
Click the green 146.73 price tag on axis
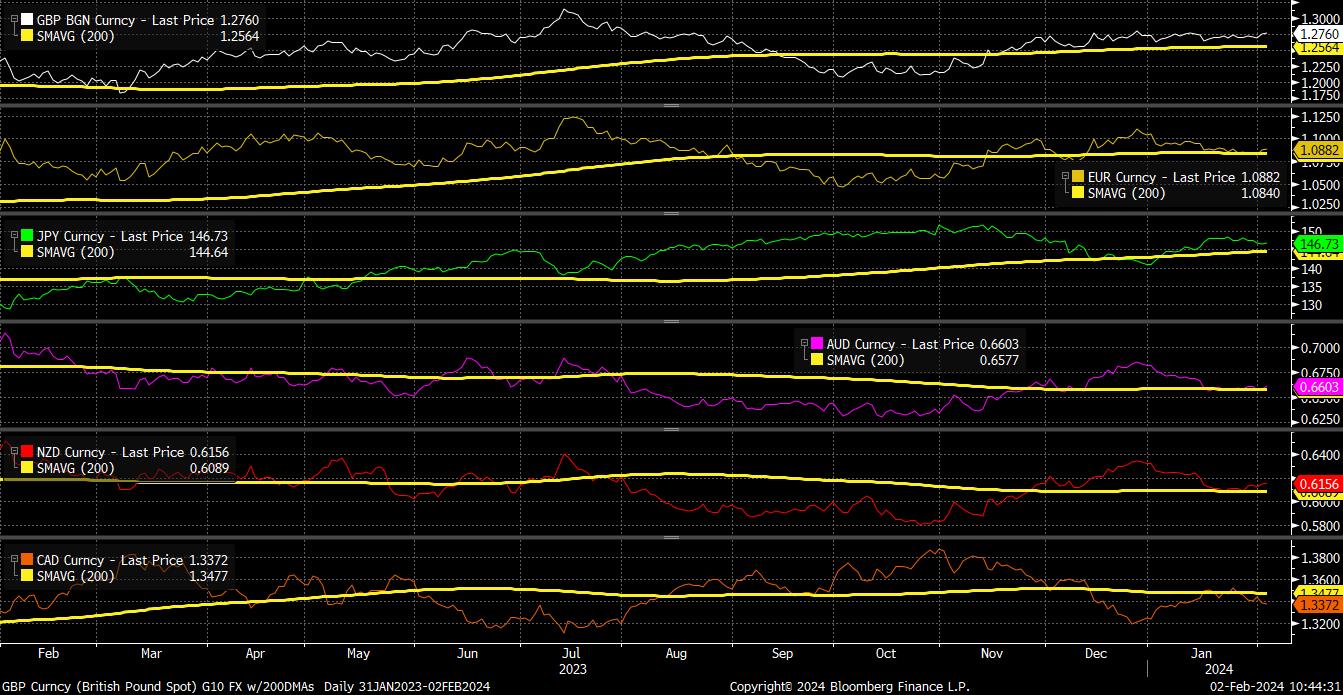(1317, 244)
